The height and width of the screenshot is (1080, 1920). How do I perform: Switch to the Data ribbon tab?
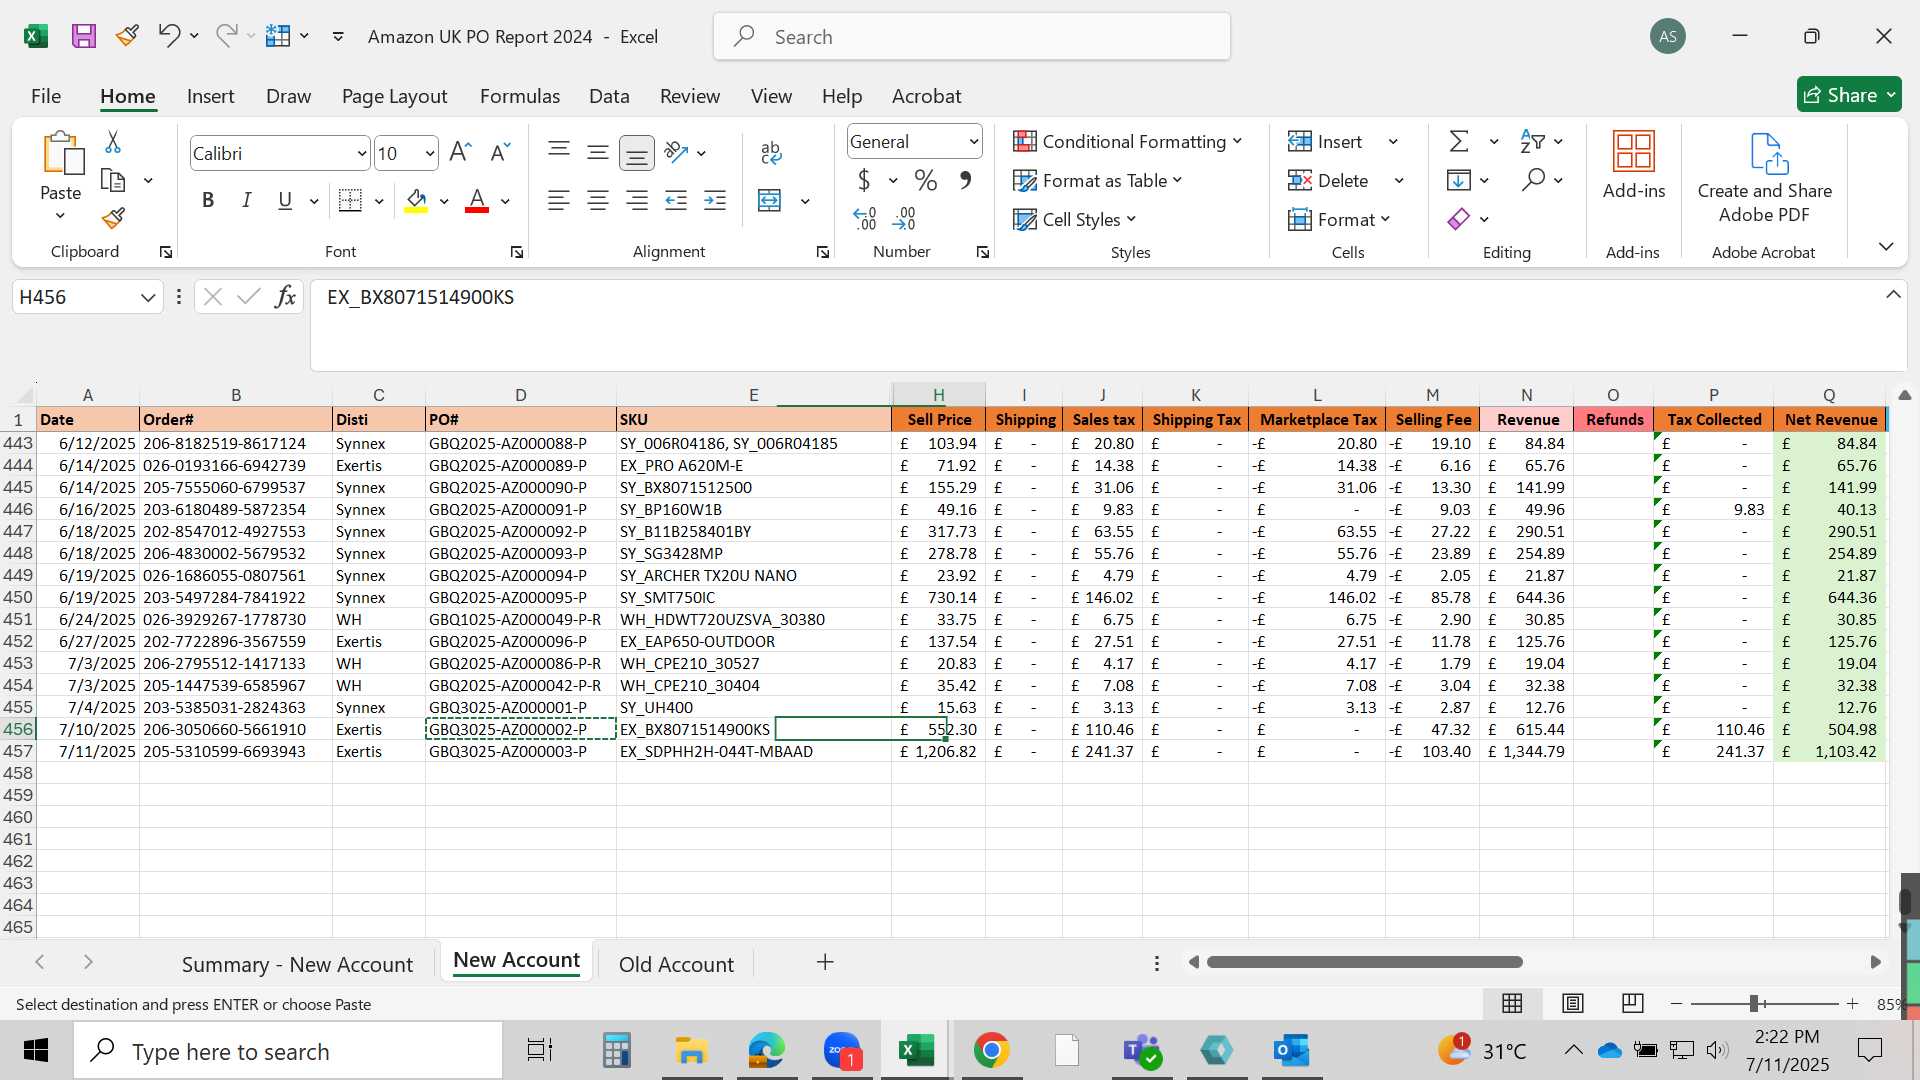pyautogui.click(x=609, y=96)
